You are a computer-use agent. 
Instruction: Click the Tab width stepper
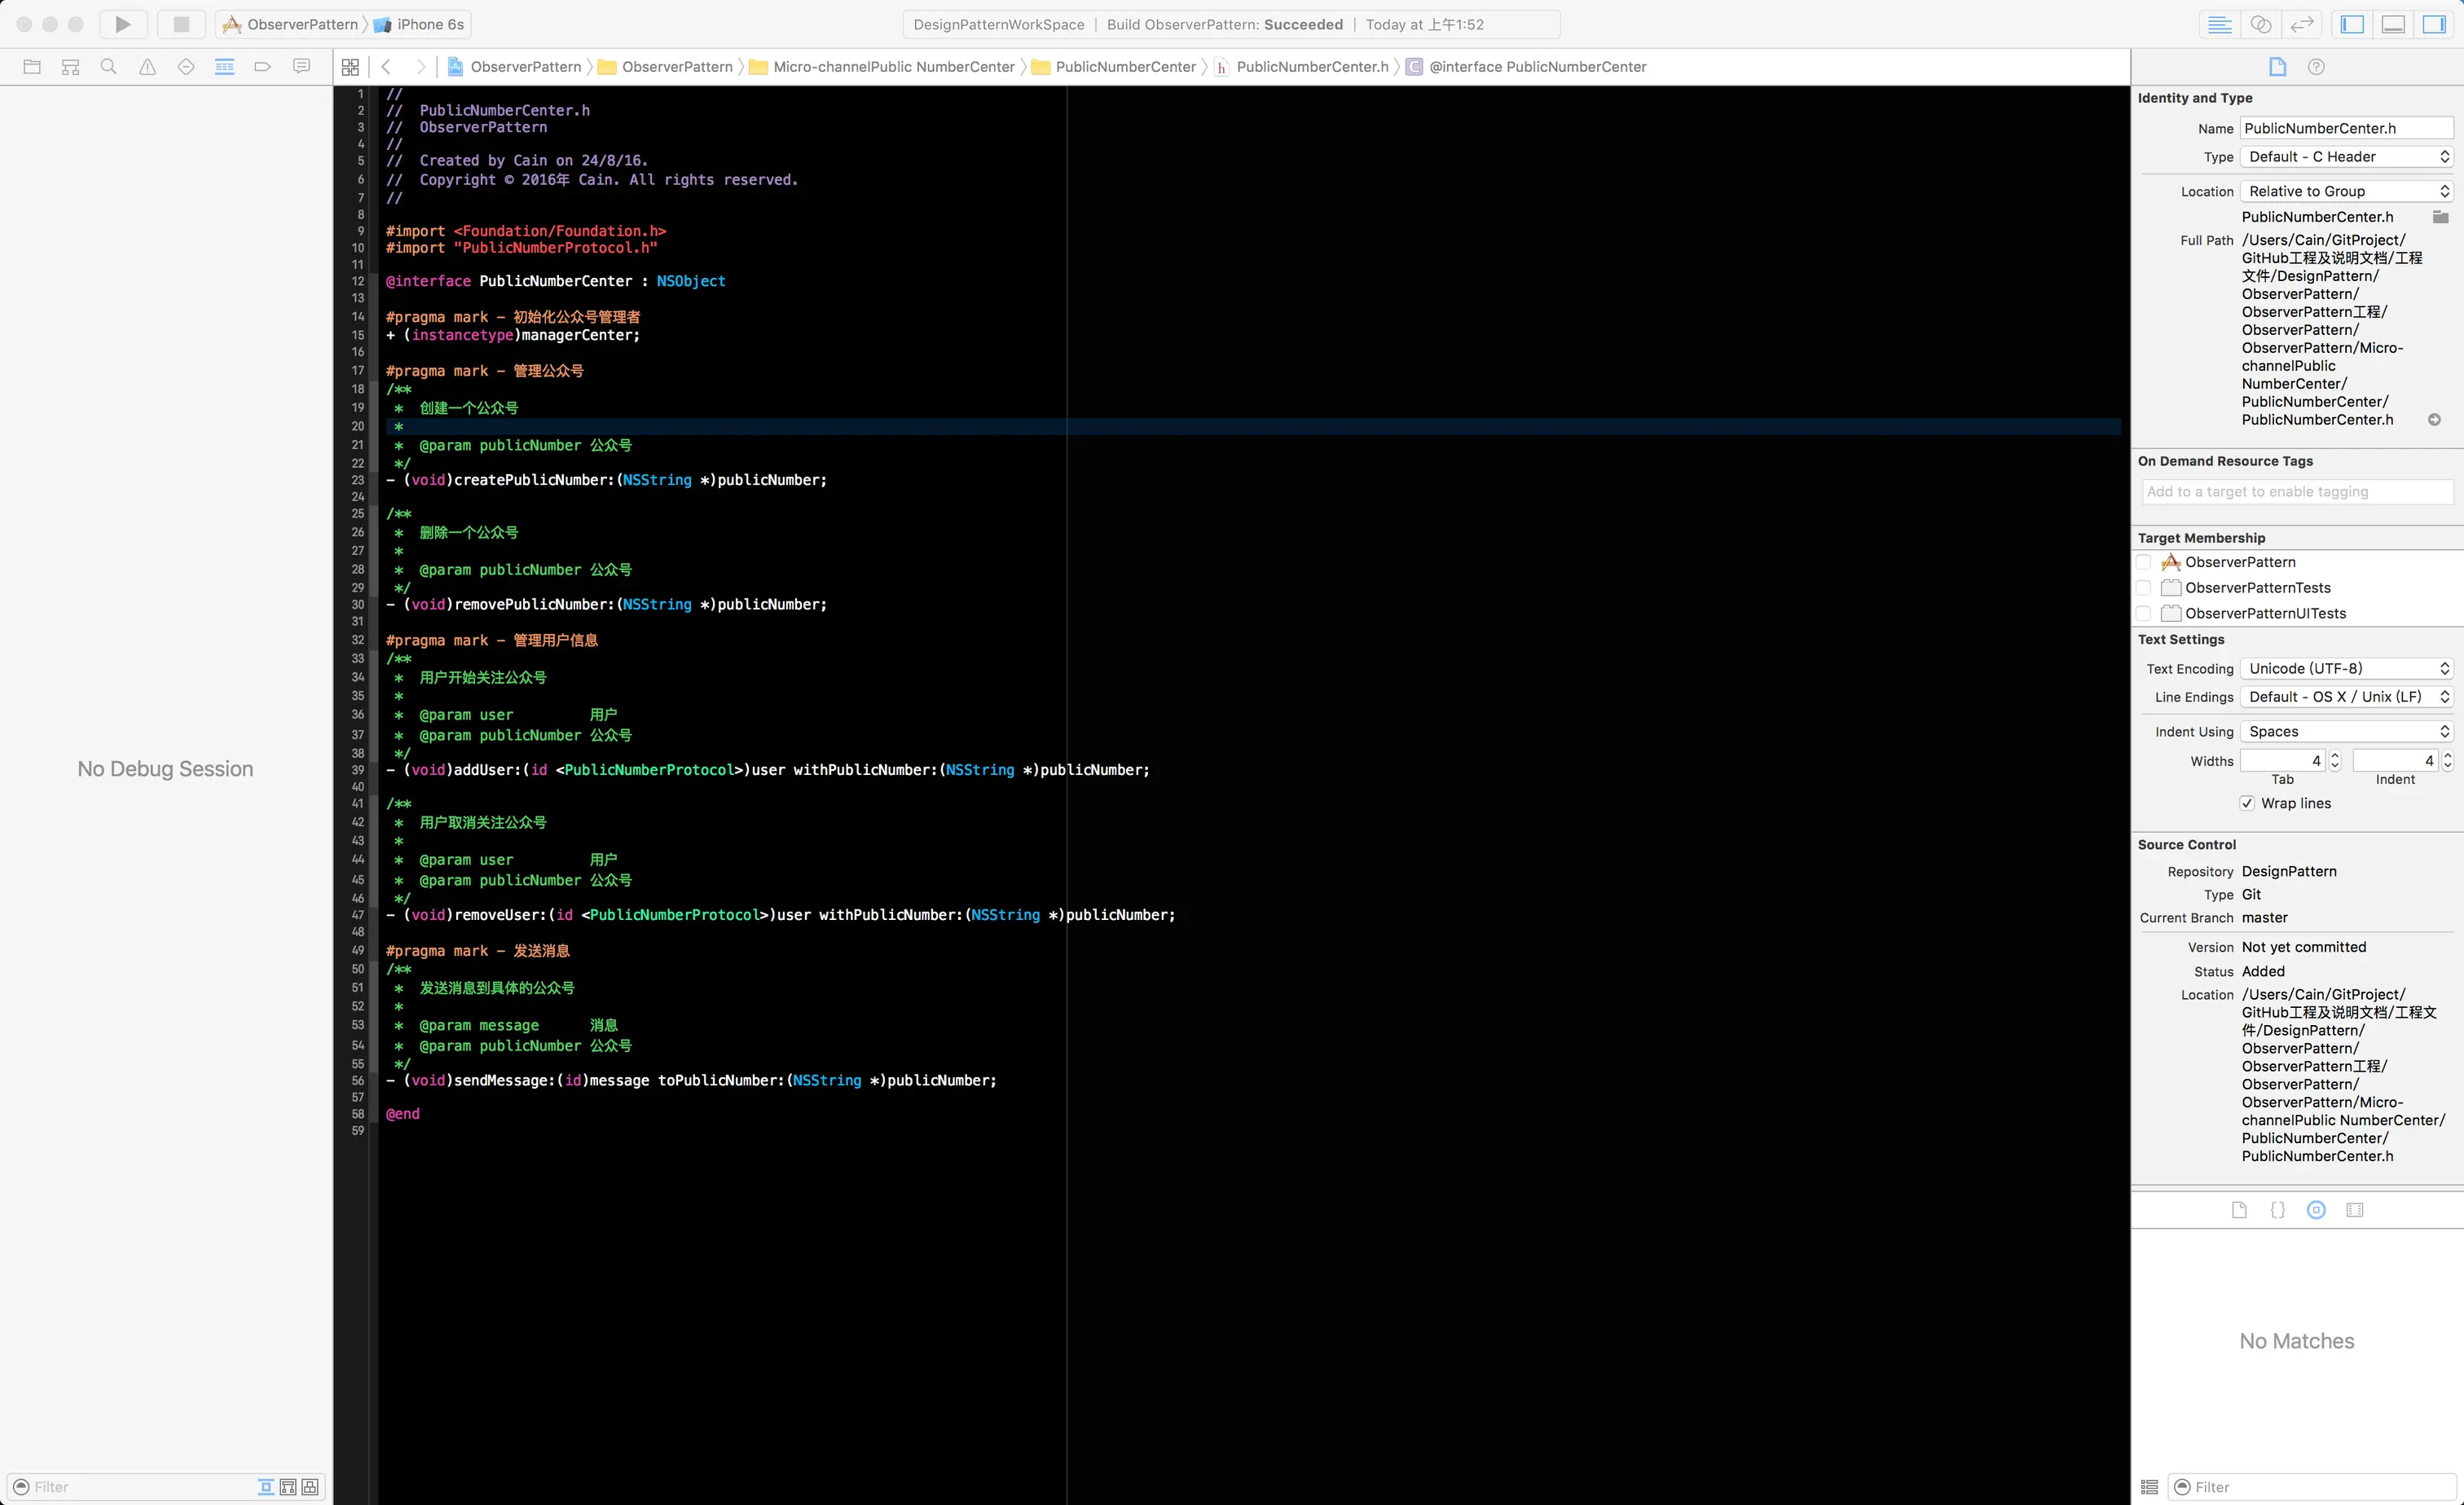(x=2335, y=761)
